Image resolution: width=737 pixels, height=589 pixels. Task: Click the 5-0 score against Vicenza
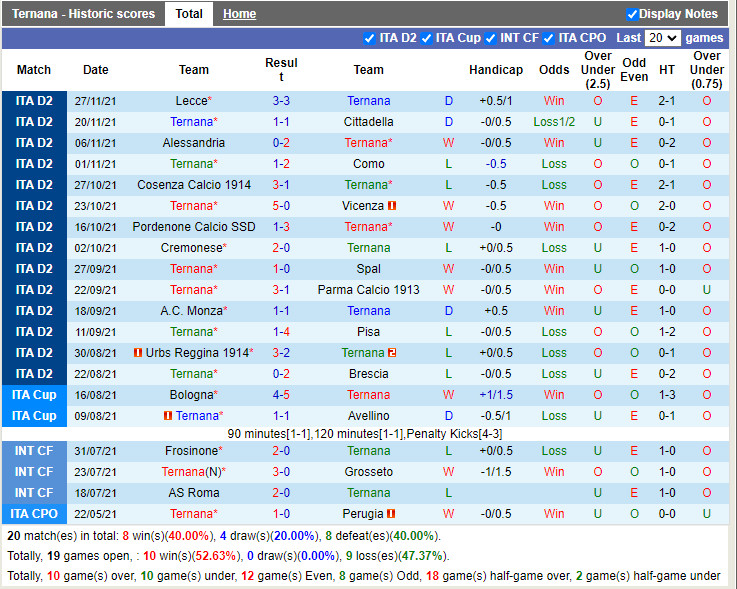pyautogui.click(x=281, y=206)
